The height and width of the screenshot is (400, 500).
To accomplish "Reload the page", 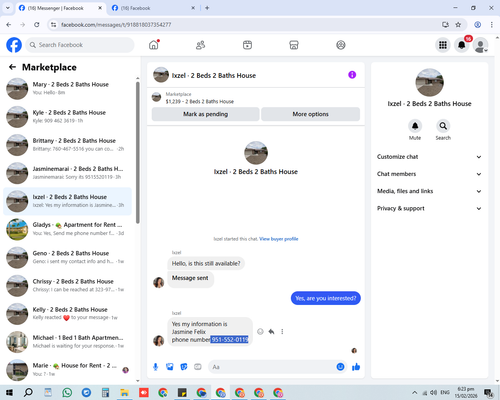I will tap(37, 24).
